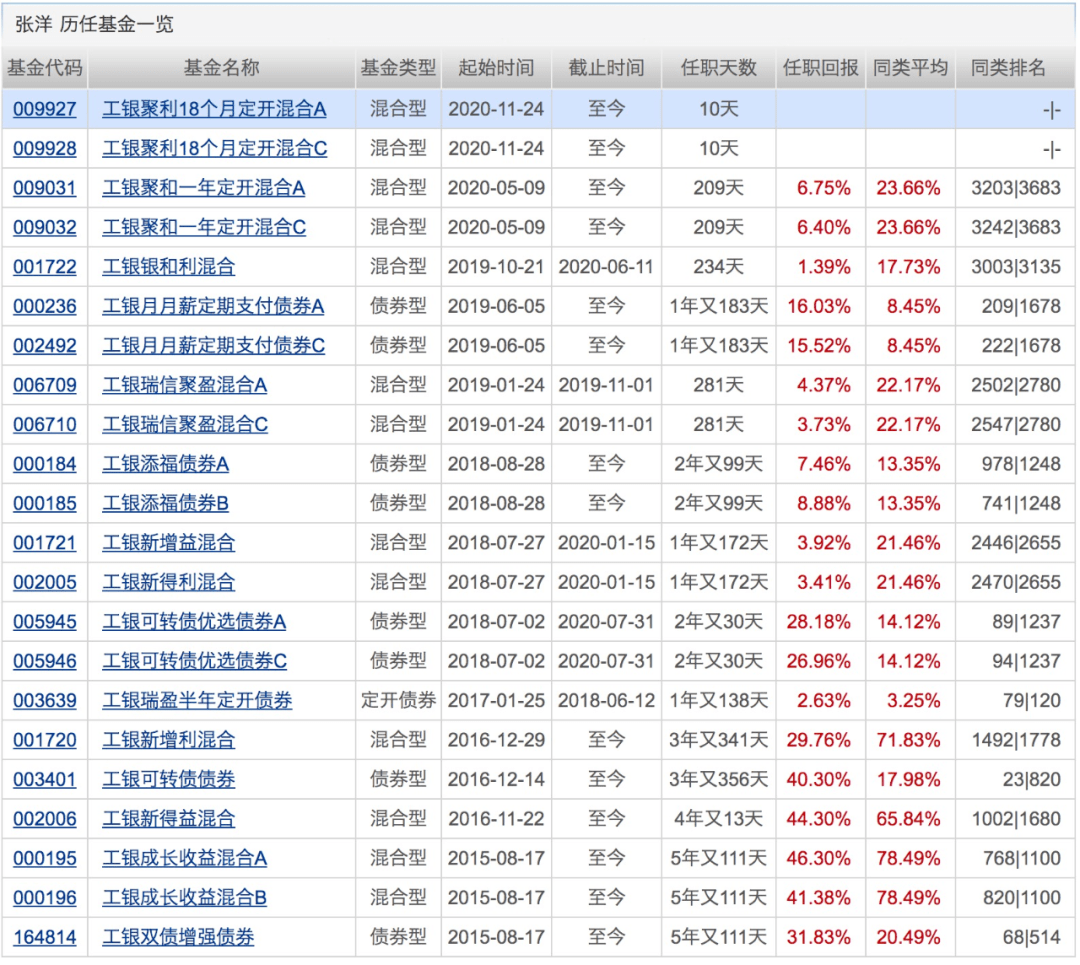Open fund link 工银可转债优选债券A
The width and height of the screenshot is (1080, 965).
pos(194,622)
